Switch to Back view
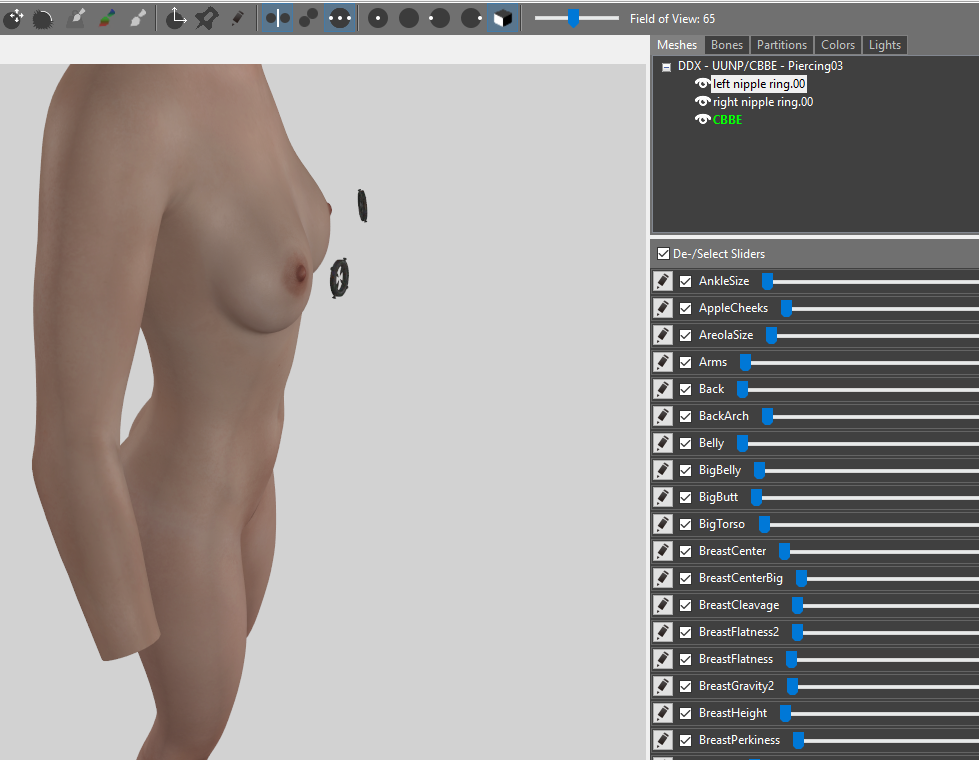 (x=409, y=19)
